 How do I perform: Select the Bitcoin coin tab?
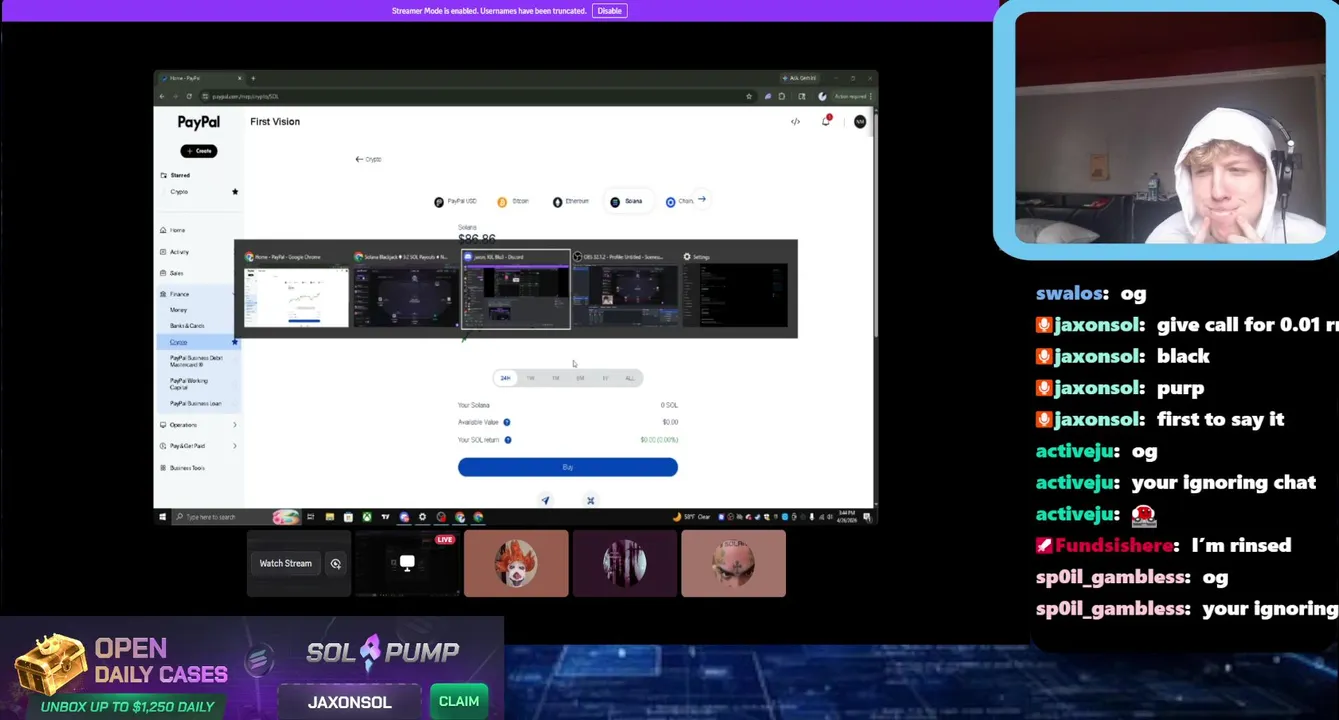[x=513, y=202]
